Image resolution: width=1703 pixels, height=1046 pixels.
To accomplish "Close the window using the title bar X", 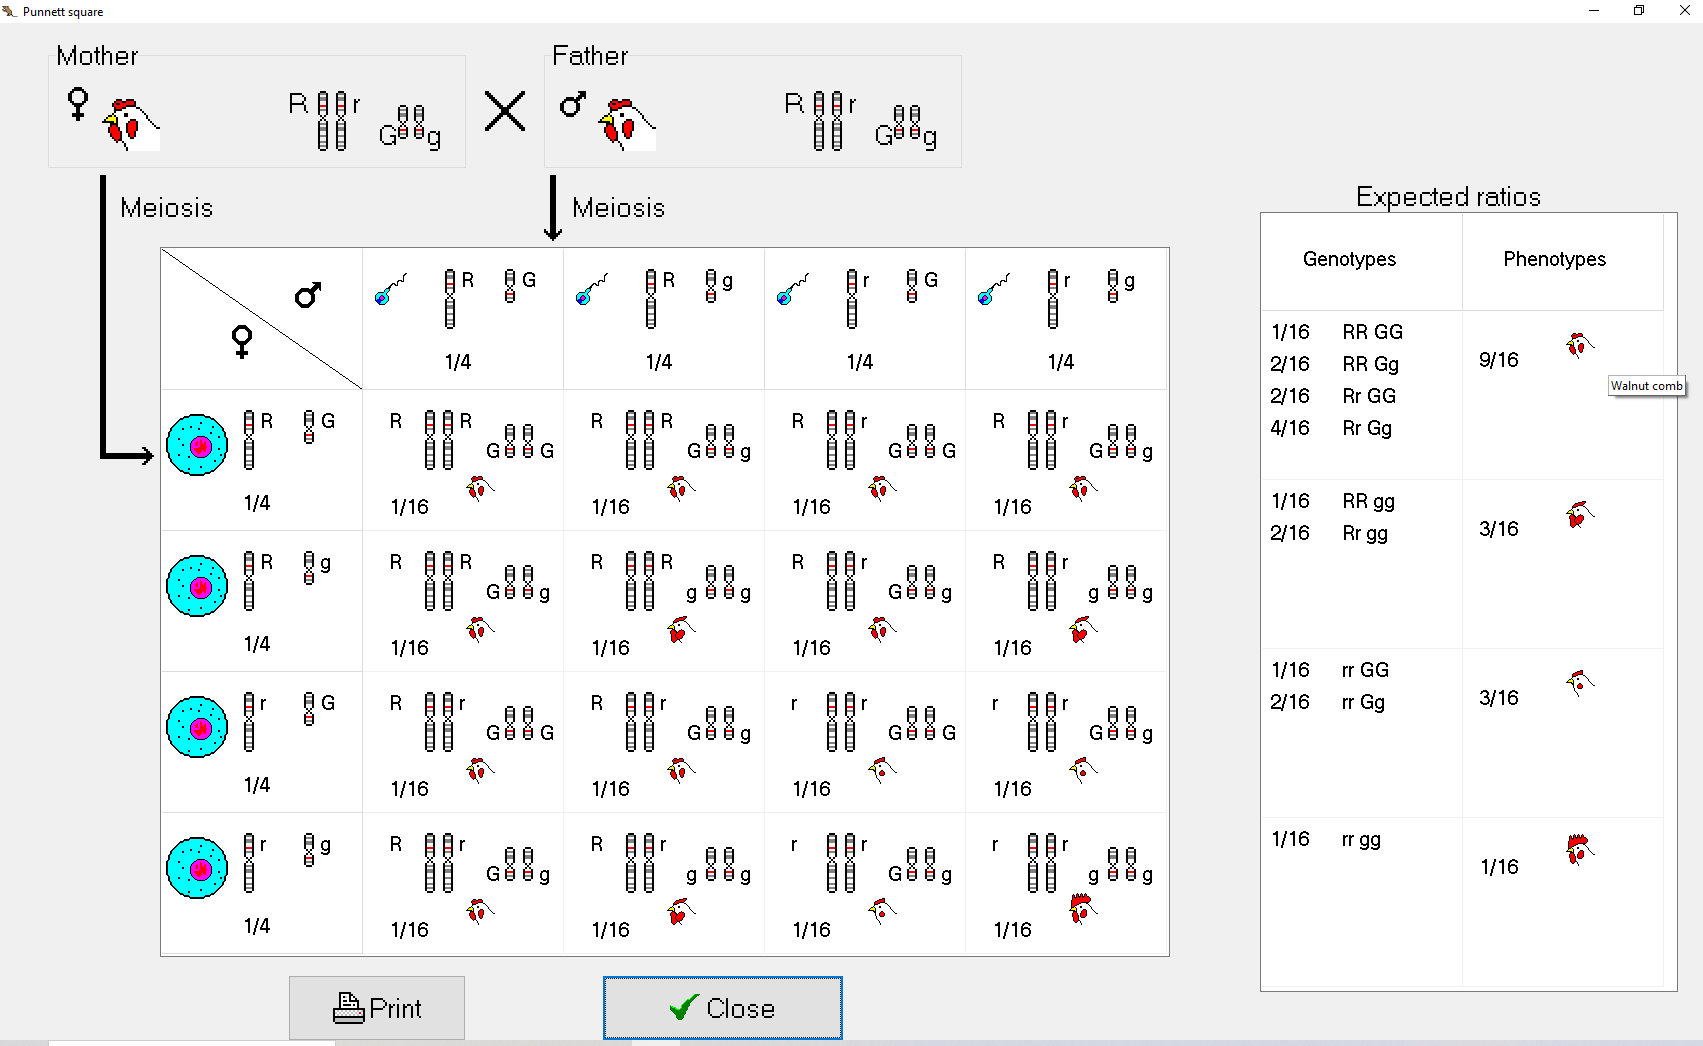I will click(x=1684, y=11).
